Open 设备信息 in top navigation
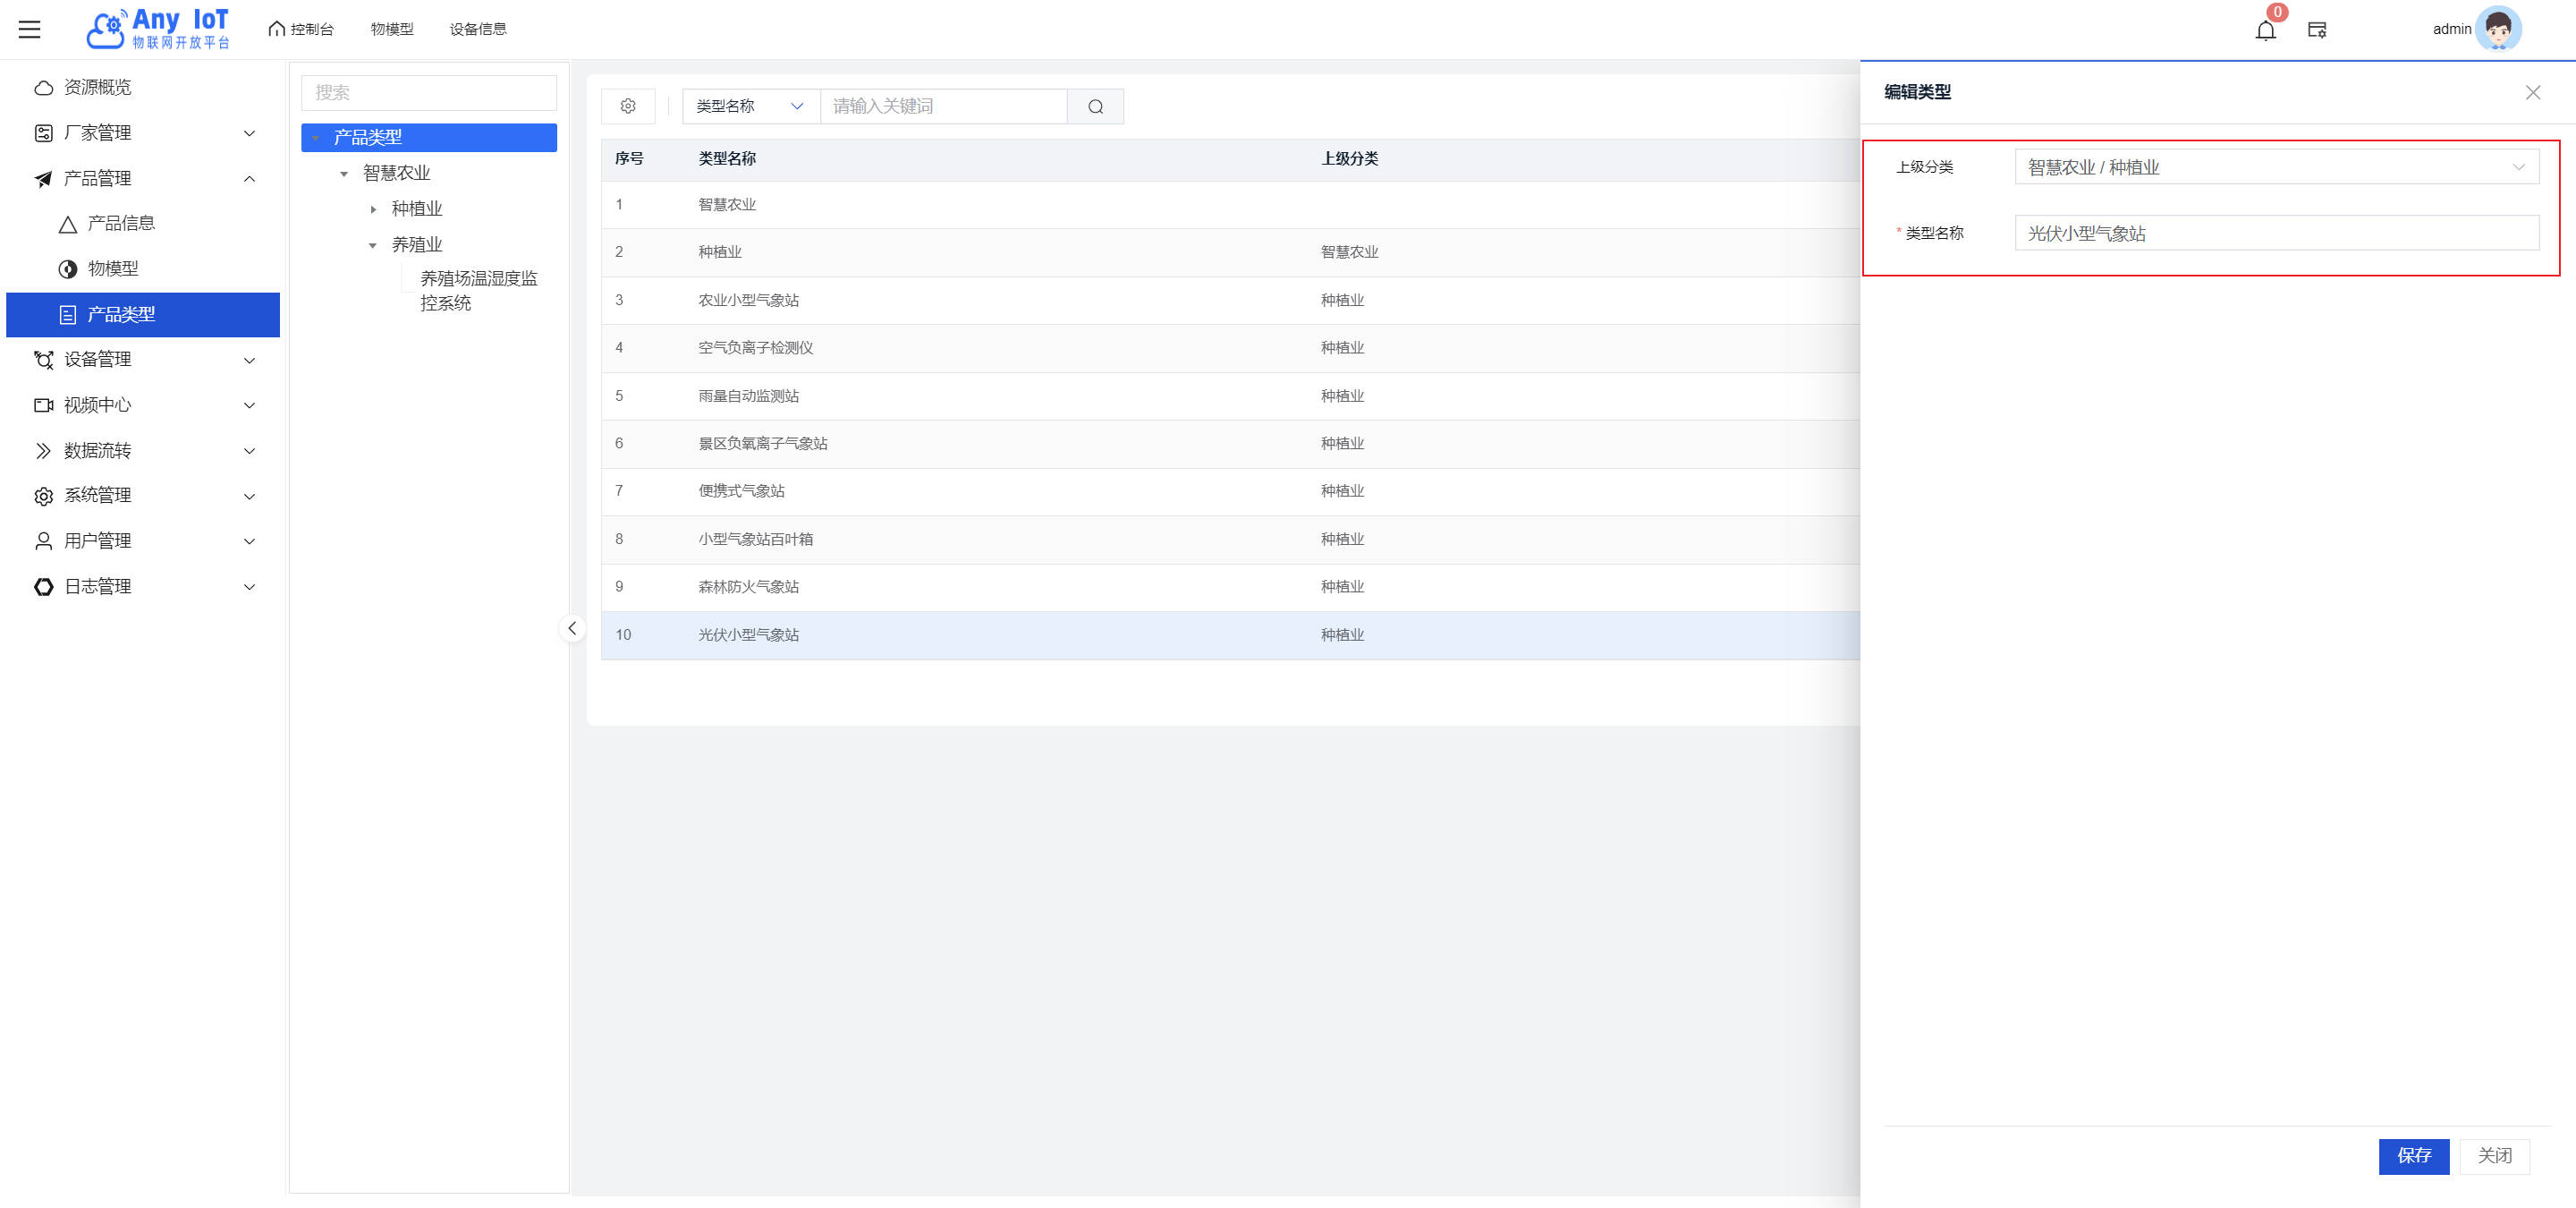The height and width of the screenshot is (1208, 2576). (477, 29)
